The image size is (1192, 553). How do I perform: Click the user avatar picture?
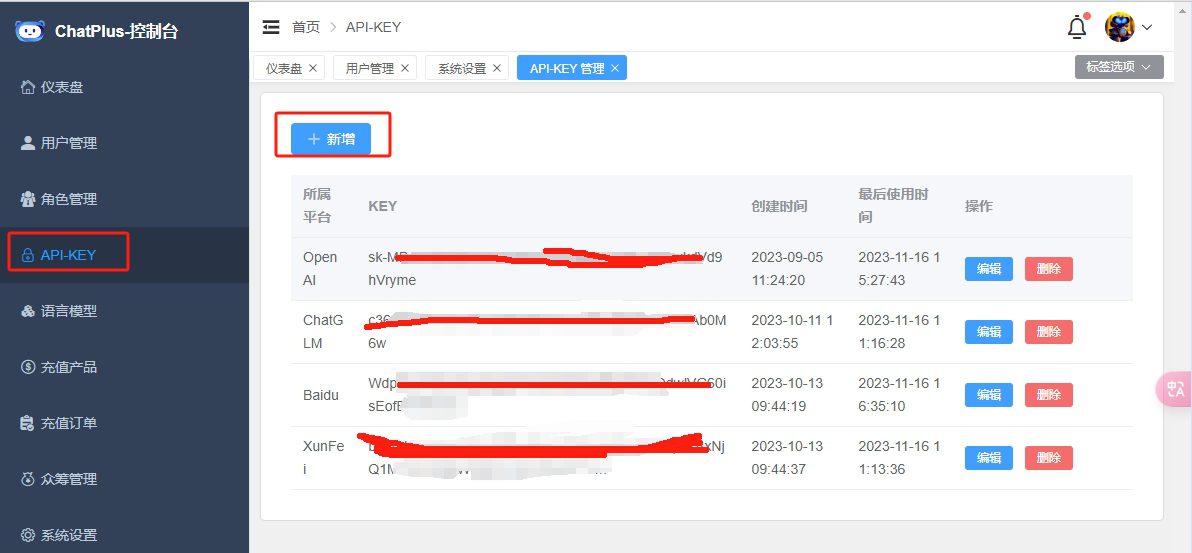click(1119, 27)
